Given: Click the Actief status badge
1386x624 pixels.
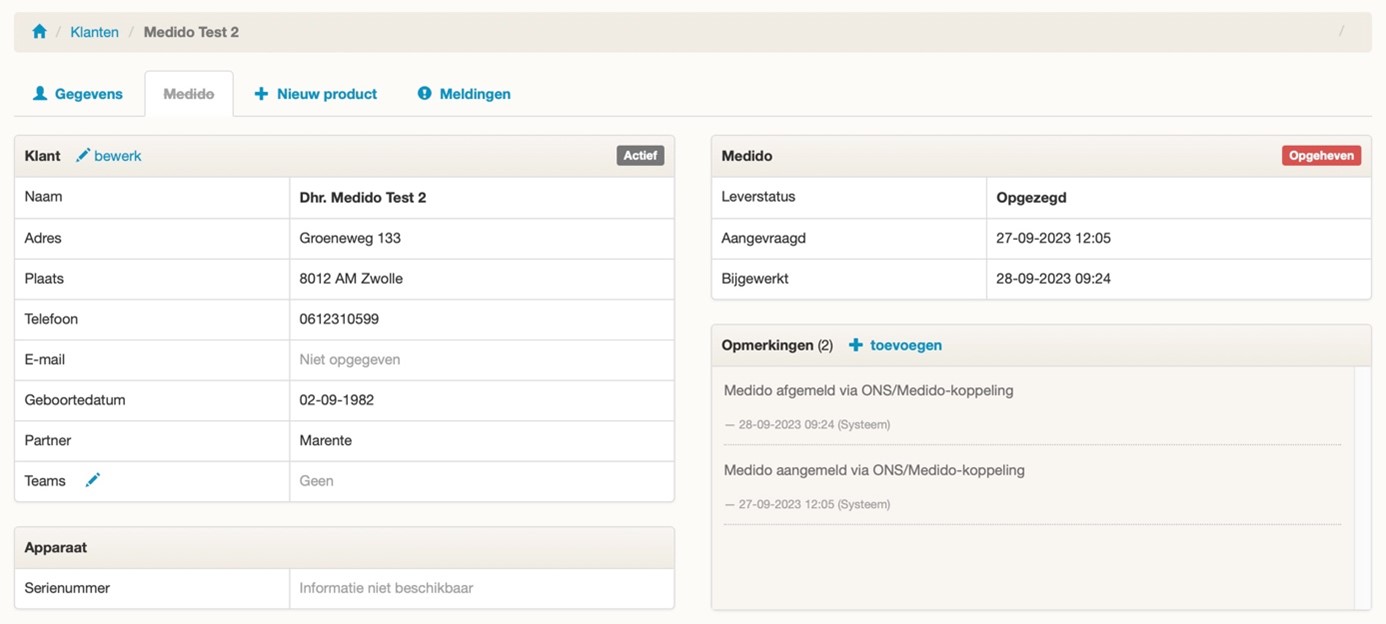Looking at the screenshot, I should [x=640, y=156].
